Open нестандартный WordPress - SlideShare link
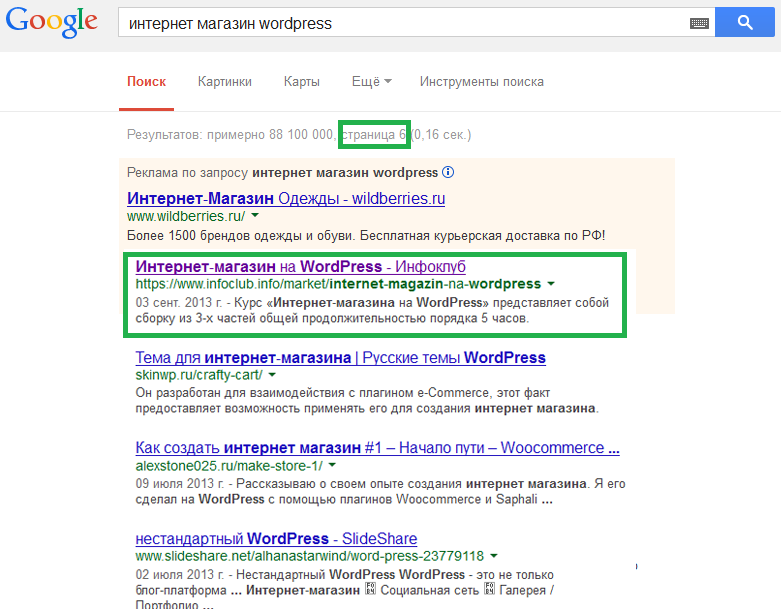The width and height of the screenshot is (781, 609). (276, 538)
